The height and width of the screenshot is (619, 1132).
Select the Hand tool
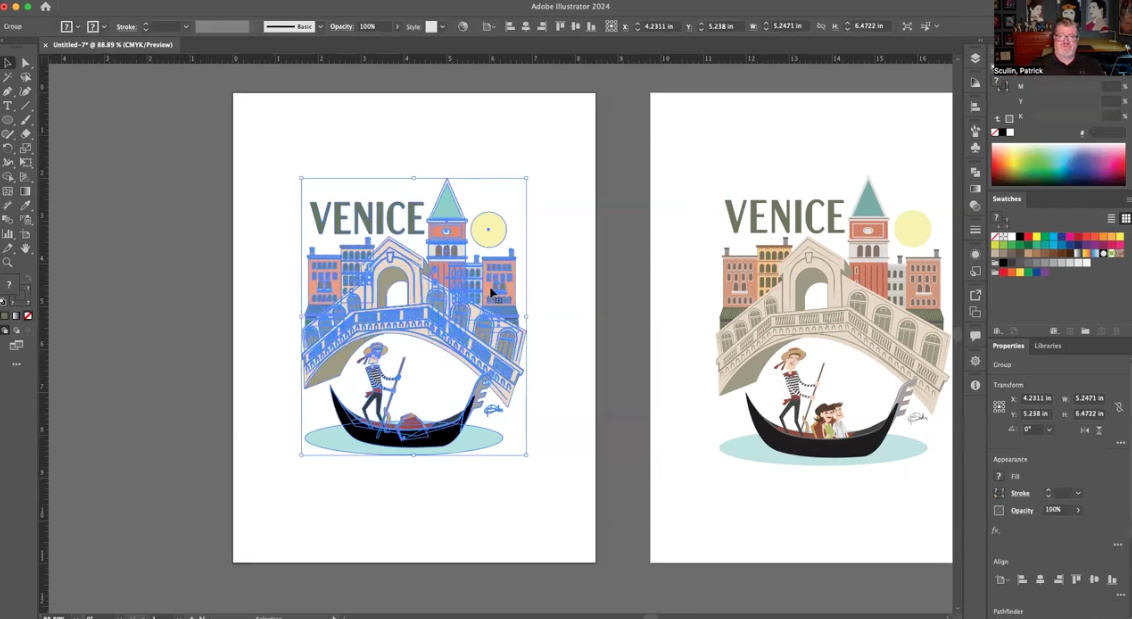[x=26, y=248]
